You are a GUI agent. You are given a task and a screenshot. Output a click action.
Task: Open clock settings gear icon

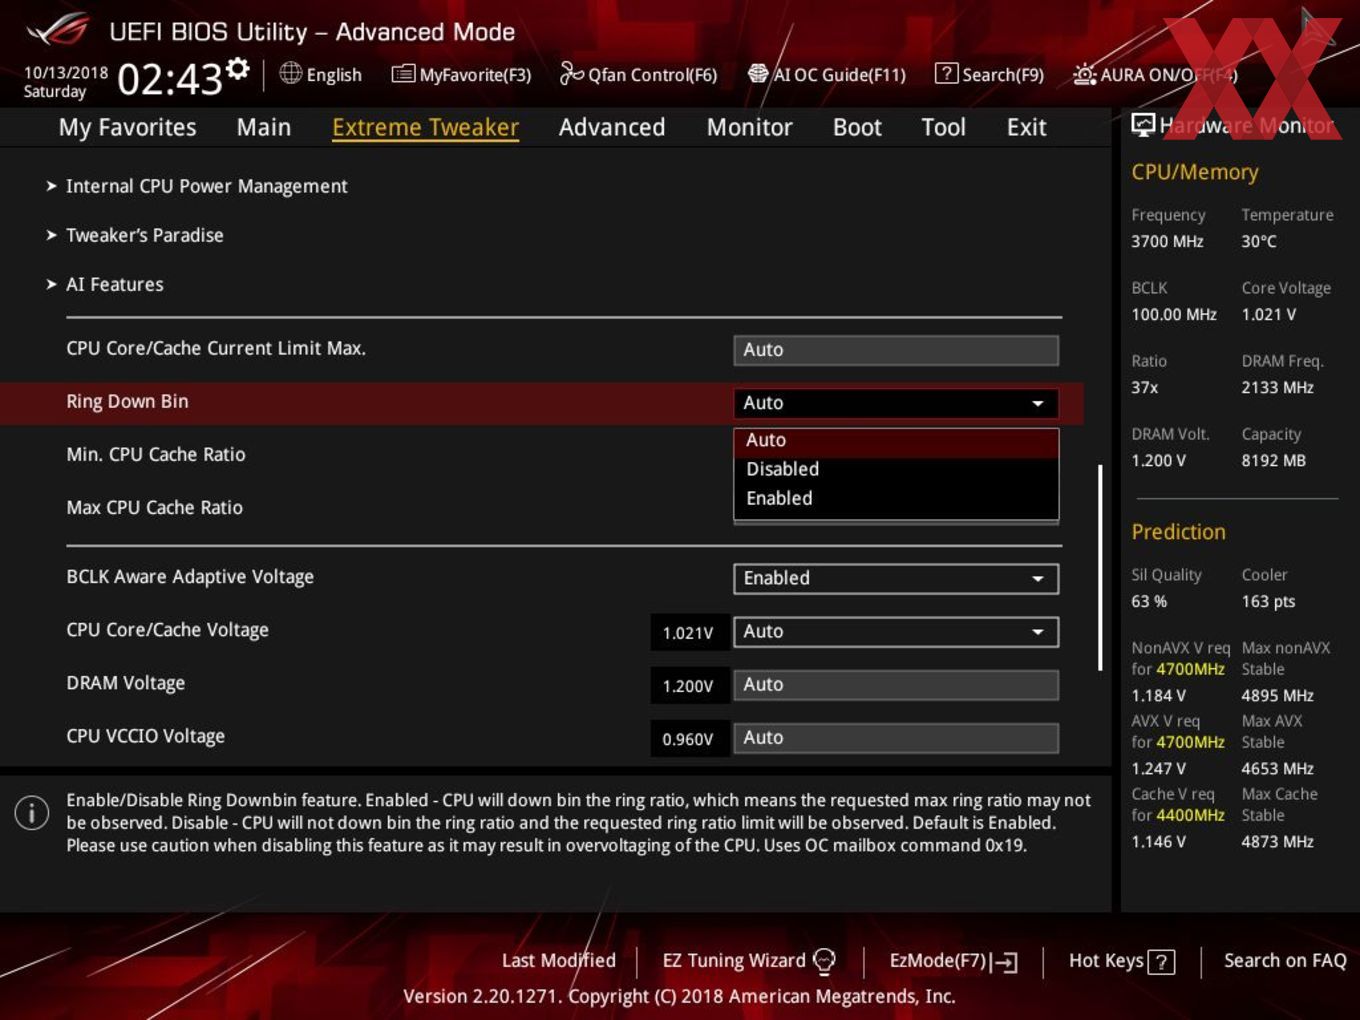[238, 68]
